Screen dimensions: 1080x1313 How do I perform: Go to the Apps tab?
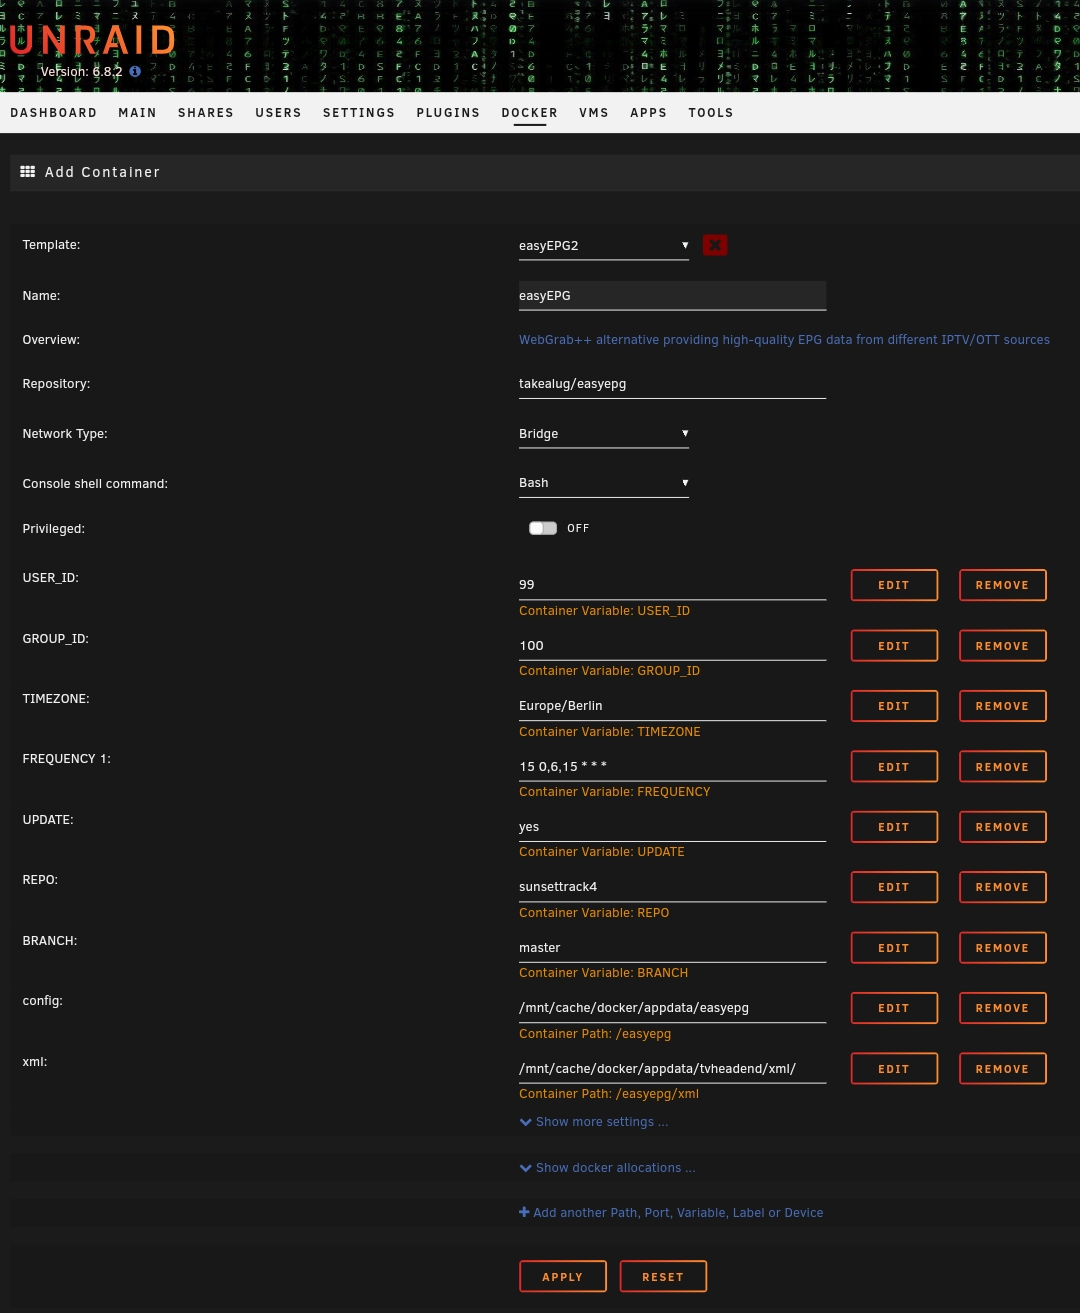tap(649, 113)
